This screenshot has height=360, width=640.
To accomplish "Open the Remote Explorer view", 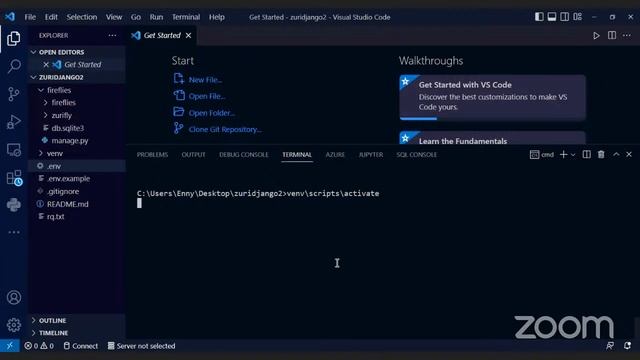I will click(13, 150).
